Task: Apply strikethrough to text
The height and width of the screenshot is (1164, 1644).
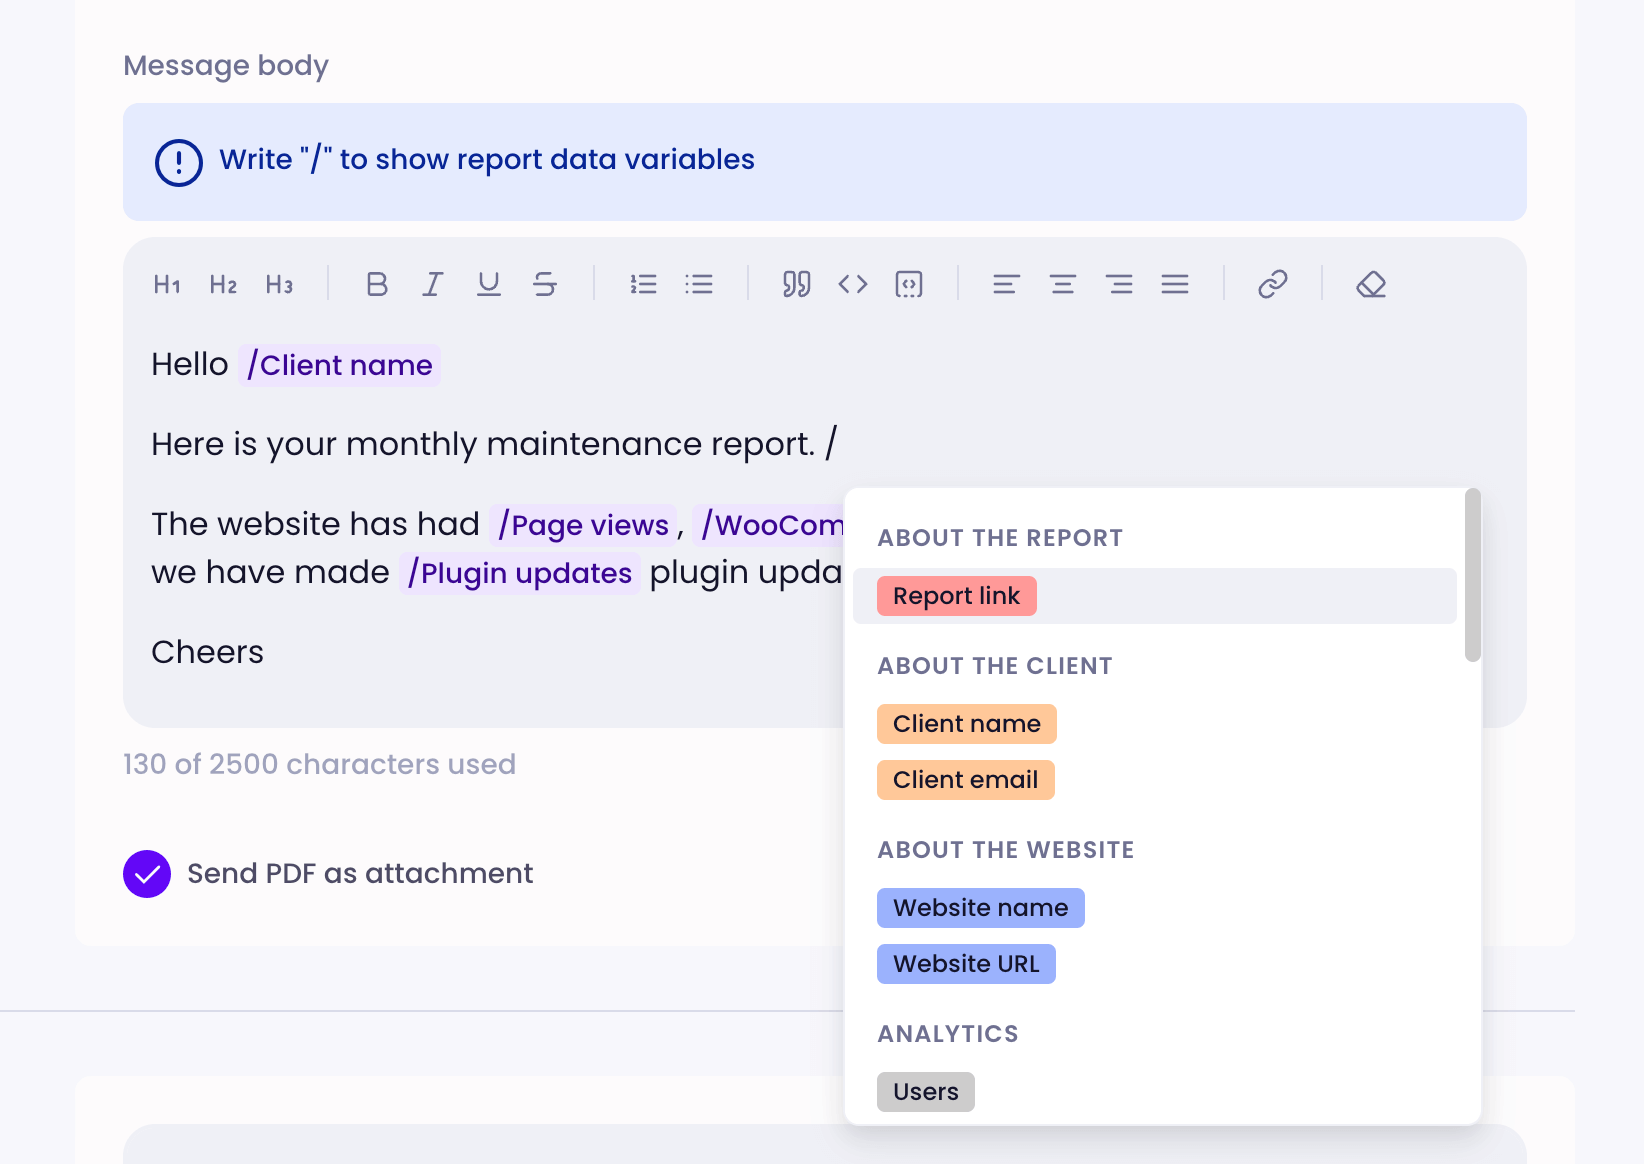Action: (545, 284)
